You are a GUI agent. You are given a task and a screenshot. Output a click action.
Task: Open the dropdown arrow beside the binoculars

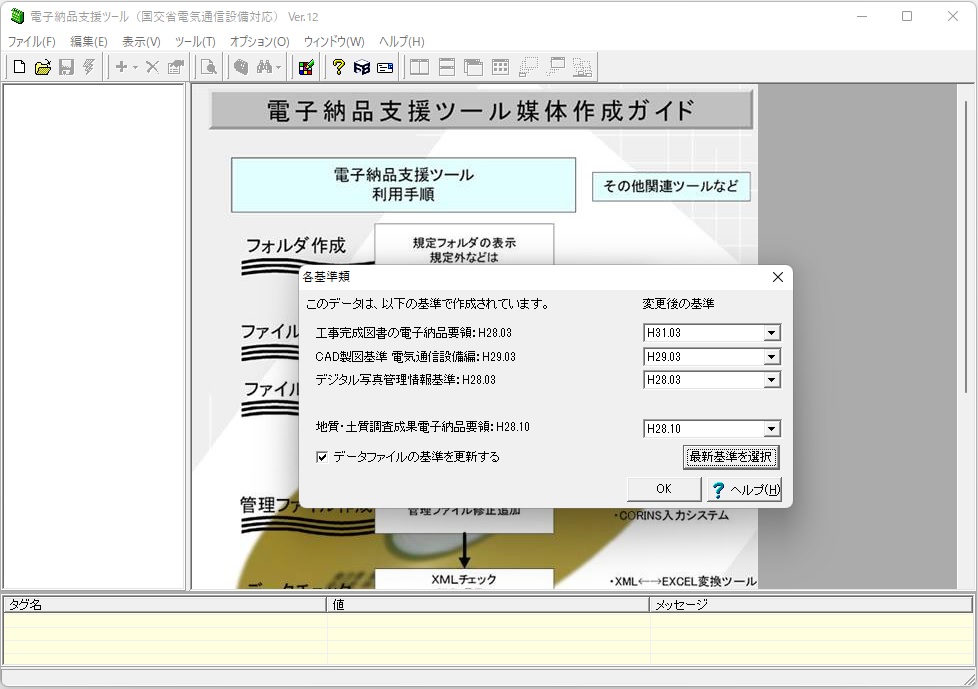(278, 67)
